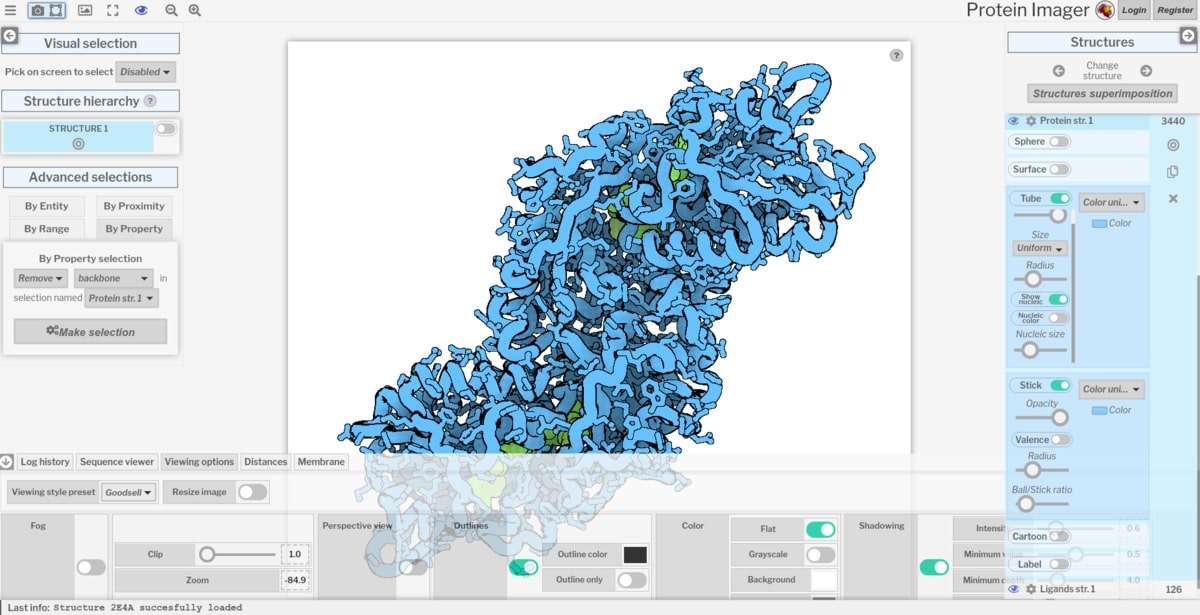
Task: Go to next structure arrow
Action: point(1146,71)
